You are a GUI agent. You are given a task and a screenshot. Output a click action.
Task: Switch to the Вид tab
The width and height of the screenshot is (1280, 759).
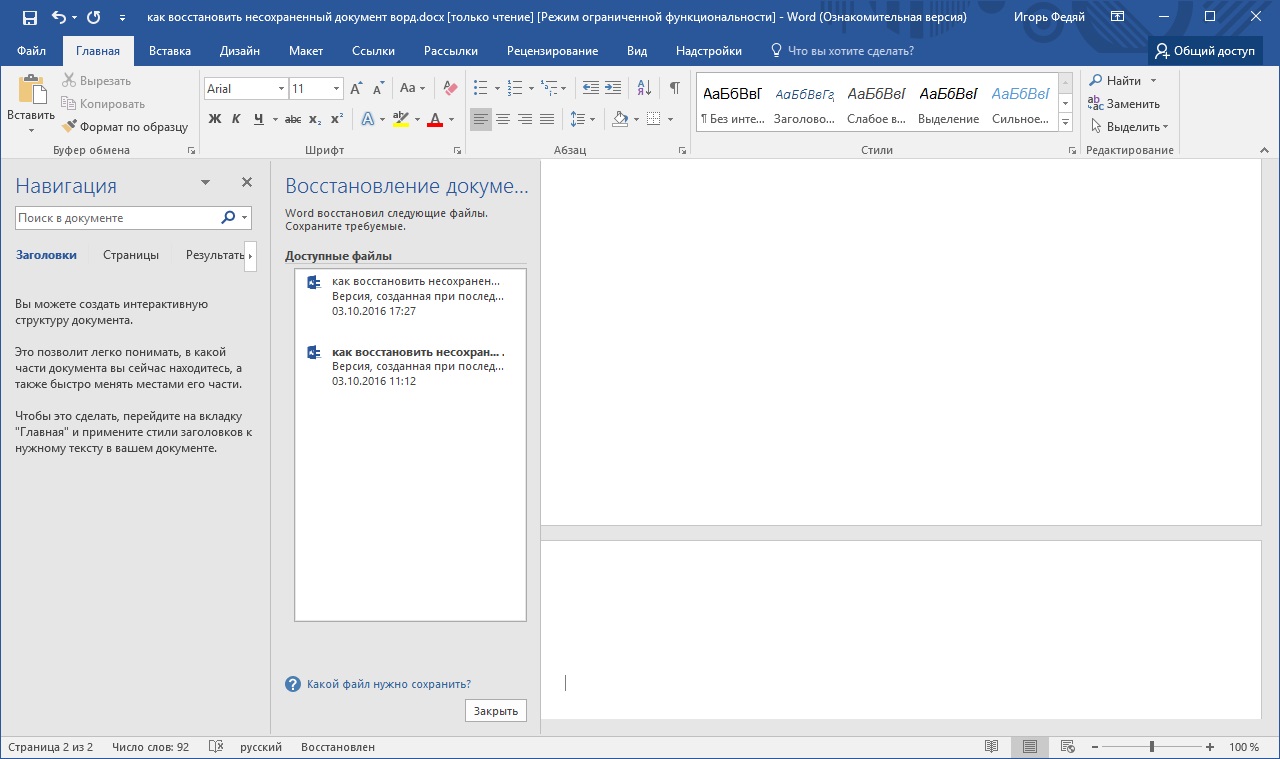click(637, 51)
